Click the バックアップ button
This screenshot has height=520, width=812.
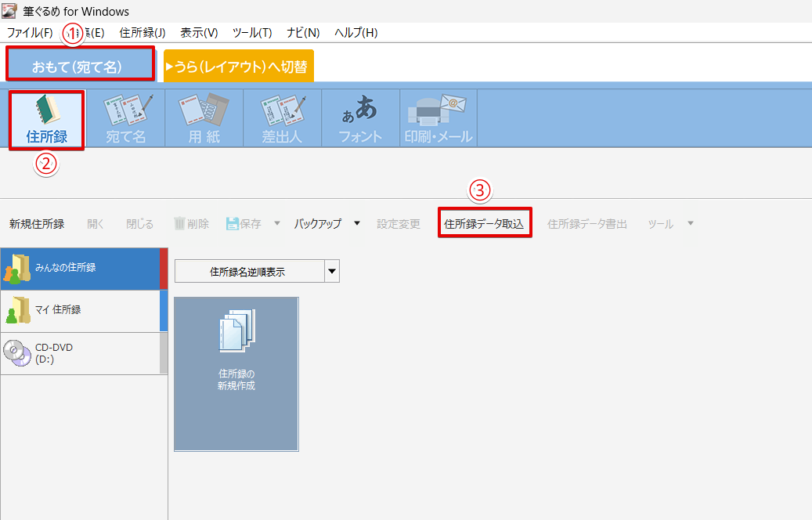[x=318, y=224]
